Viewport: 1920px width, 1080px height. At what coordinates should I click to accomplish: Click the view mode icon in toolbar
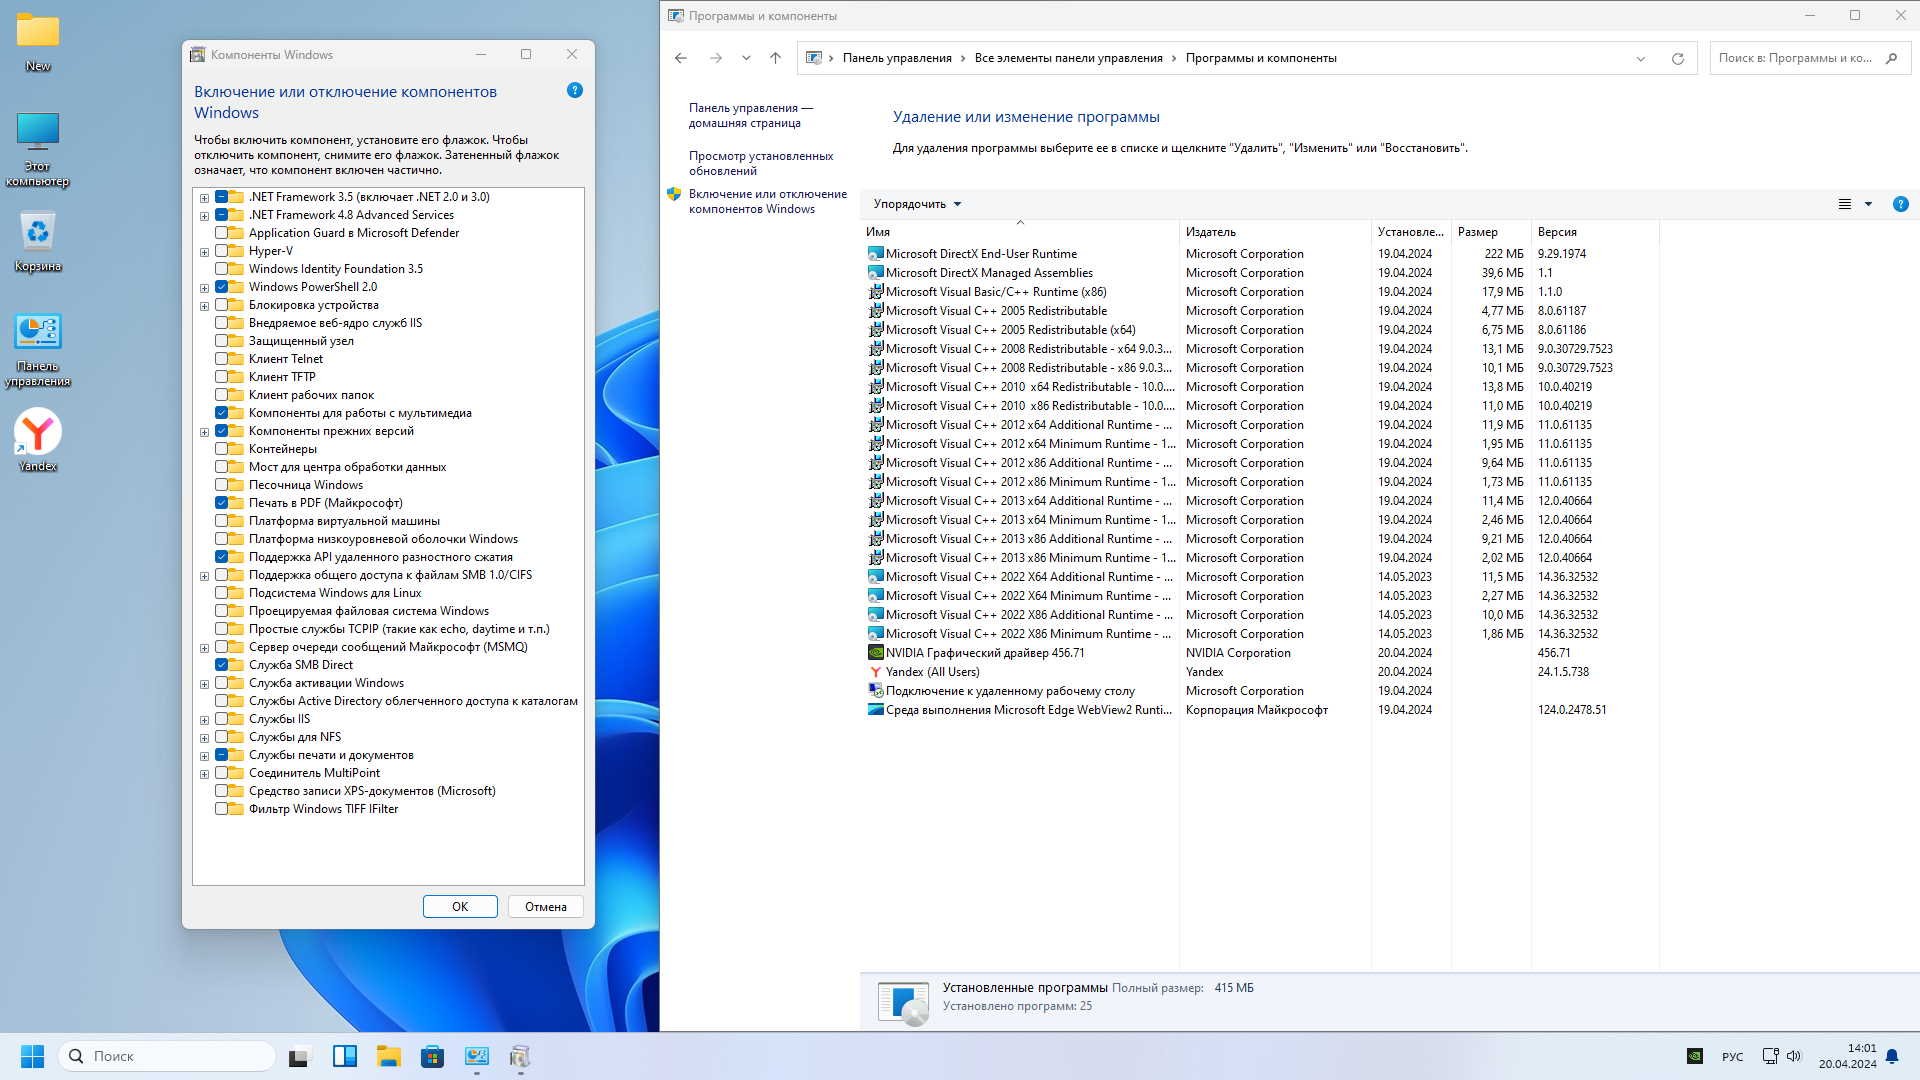tap(1844, 204)
